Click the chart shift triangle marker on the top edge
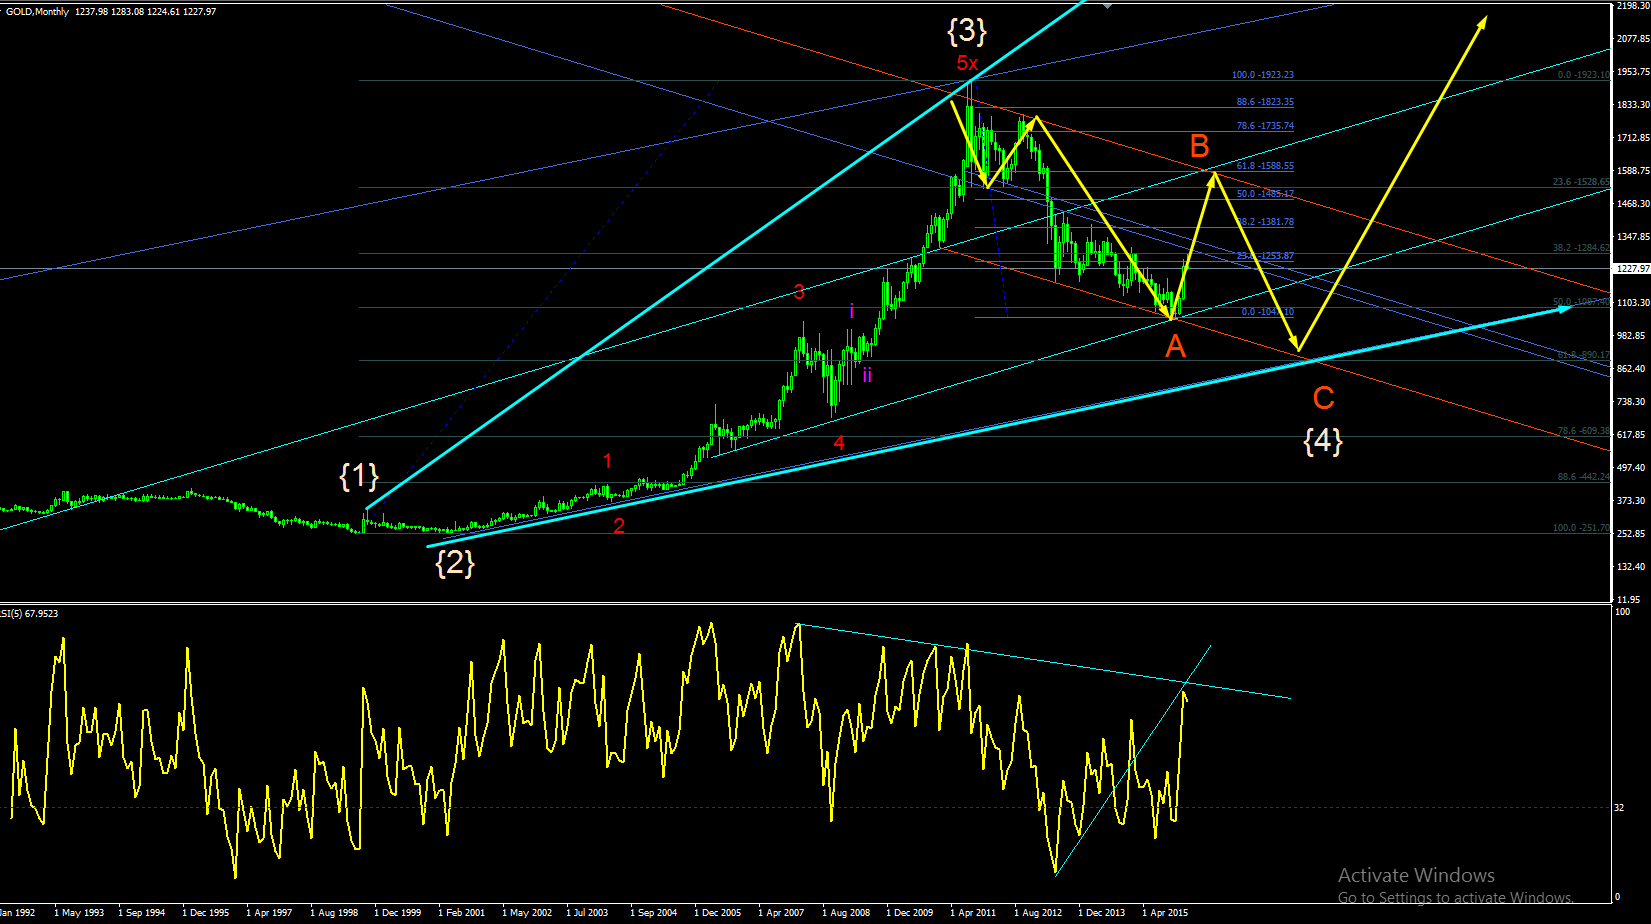This screenshot has height=924, width=1651. [1106, 5]
